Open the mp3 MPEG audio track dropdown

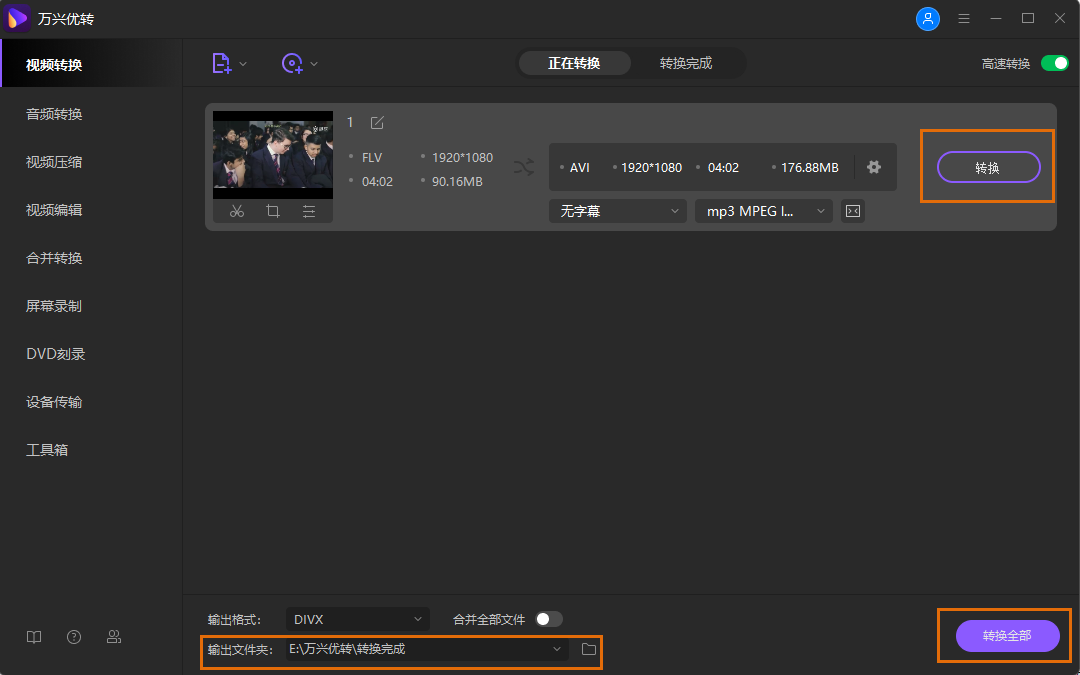pyautogui.click(x=764, y=211)
